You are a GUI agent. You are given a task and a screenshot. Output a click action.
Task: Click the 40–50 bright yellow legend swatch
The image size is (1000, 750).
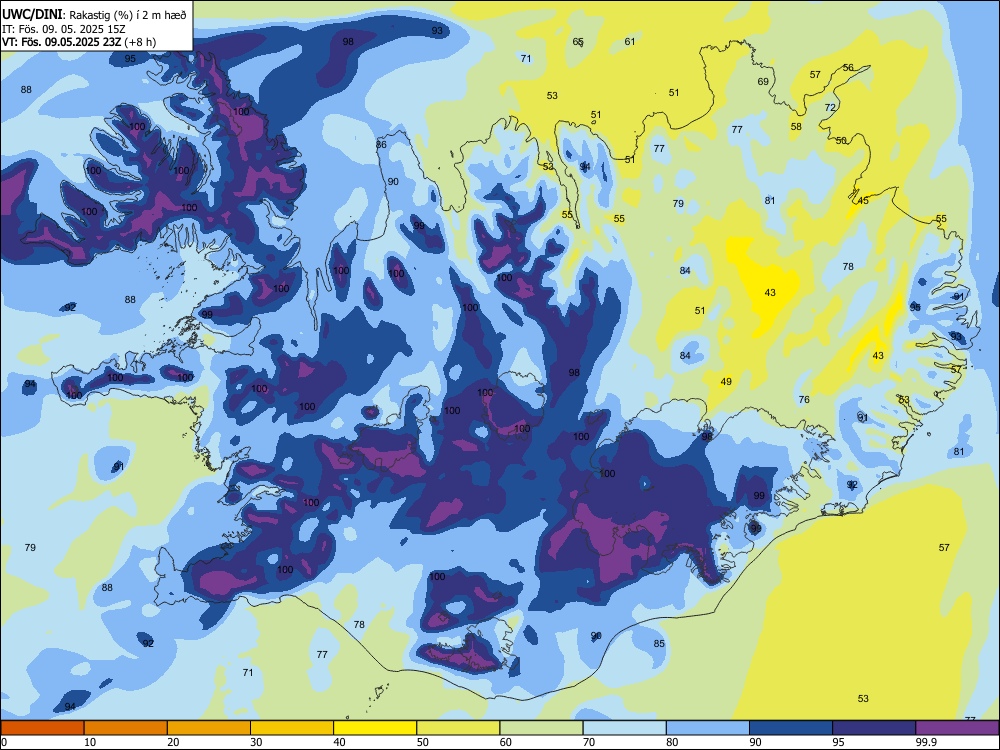click(x=375, y=728)
